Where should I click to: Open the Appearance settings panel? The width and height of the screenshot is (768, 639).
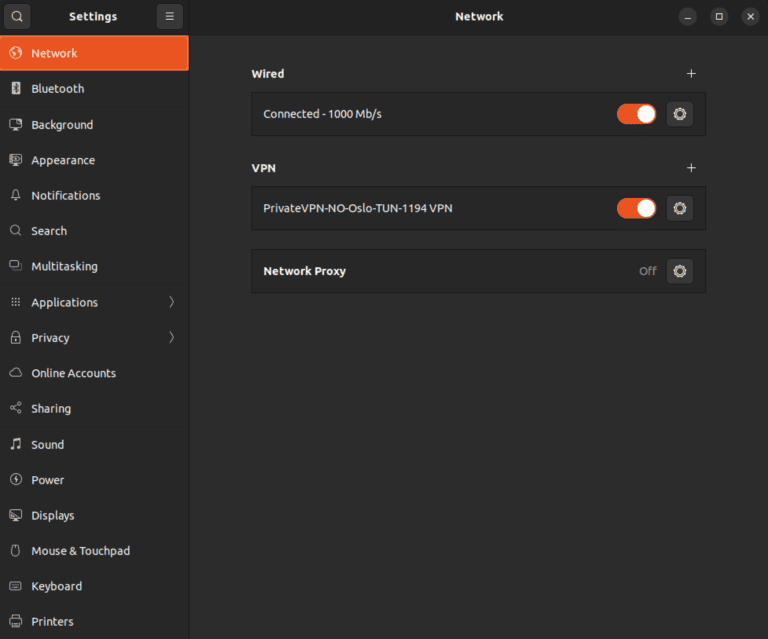pos(63,160)
